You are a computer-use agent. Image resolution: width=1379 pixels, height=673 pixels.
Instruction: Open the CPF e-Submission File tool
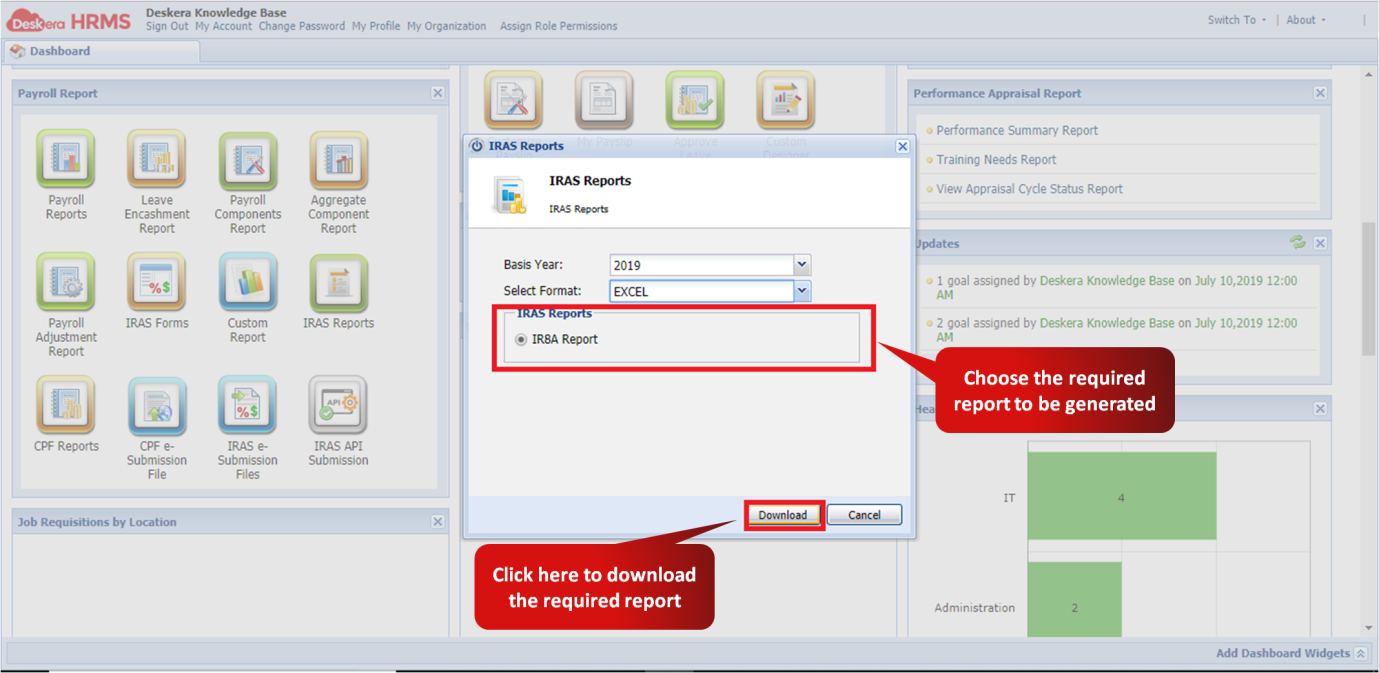[156, 406]
